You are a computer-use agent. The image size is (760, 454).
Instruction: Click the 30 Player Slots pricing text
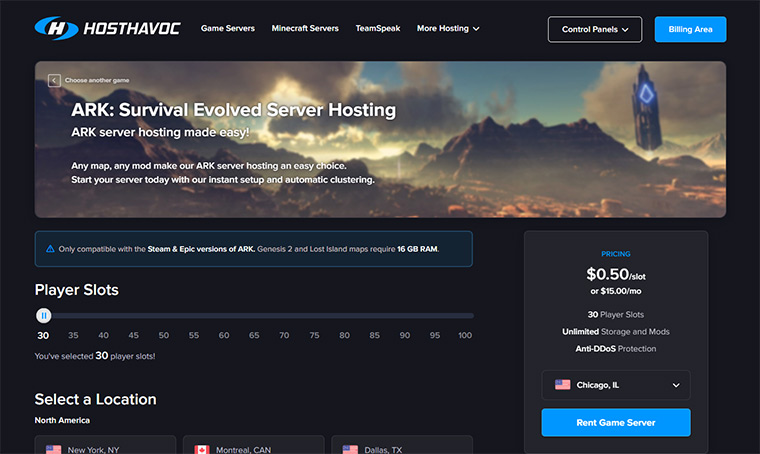pyautogui.click(x=616, y=314)
